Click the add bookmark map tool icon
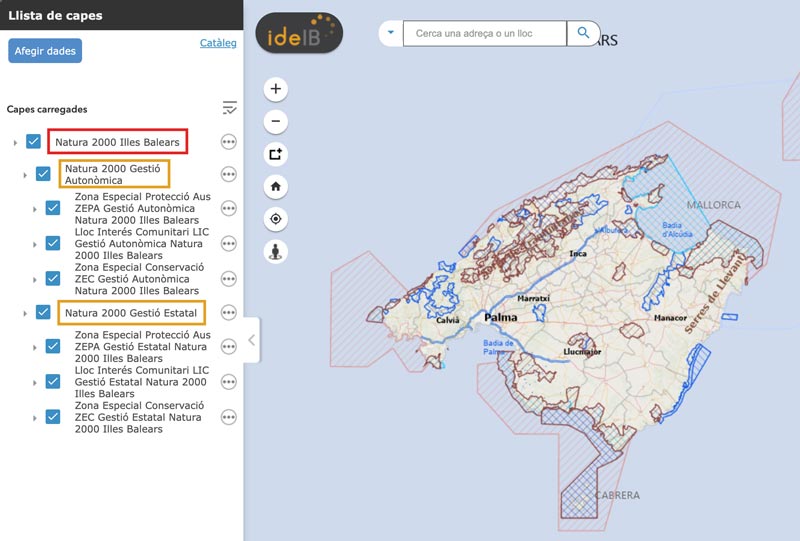Image resolution: width=800 pixels, height=541 pixels. pos(276,154)
